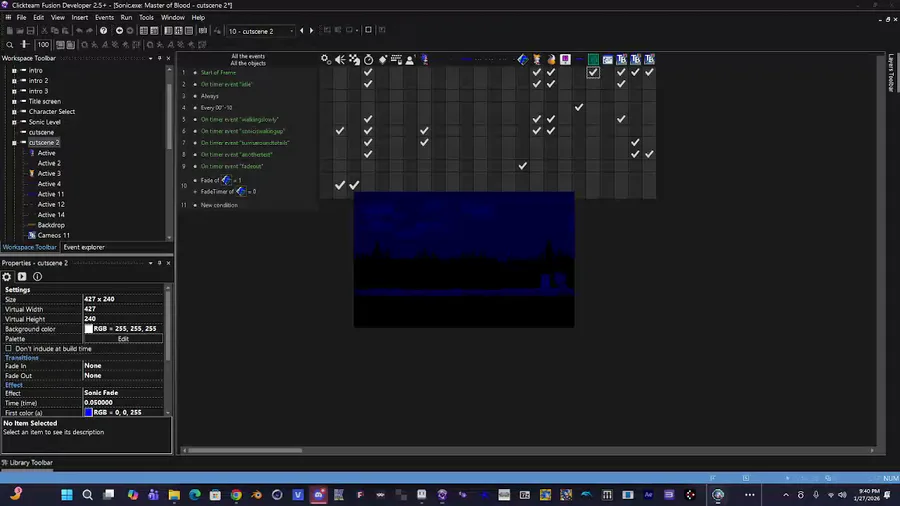The height and width of the screenshot is (506, 900).
Task: Open the Events menu
Action: coord(104,18)
